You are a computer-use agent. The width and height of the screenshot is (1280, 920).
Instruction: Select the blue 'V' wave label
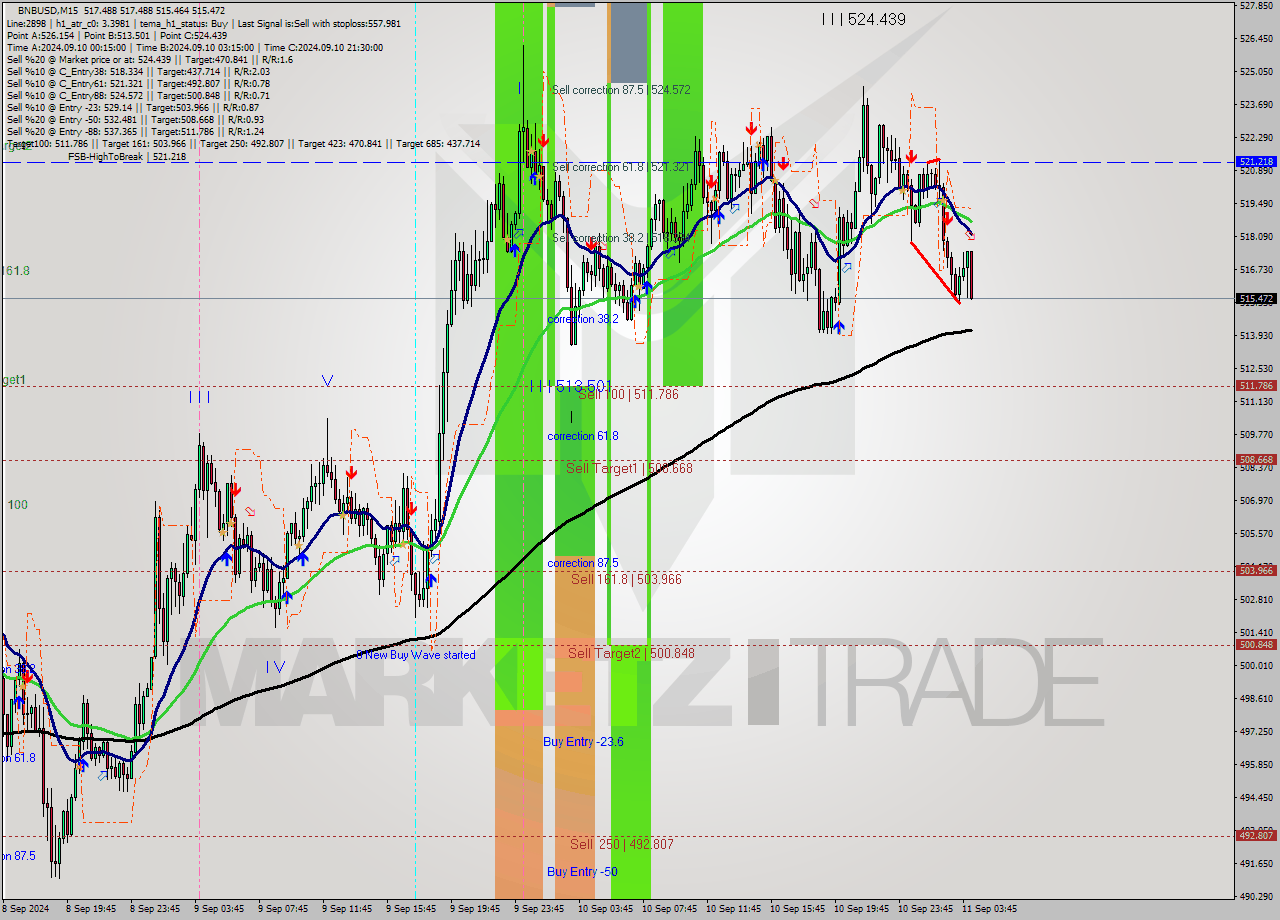click(327, 380)
